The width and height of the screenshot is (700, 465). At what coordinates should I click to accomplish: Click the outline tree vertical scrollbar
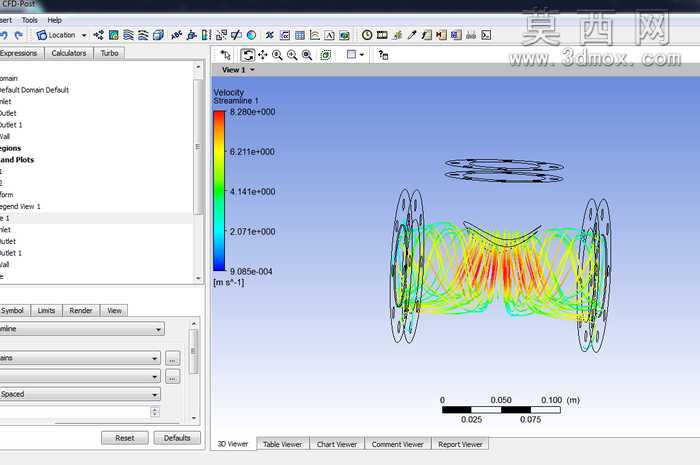[198, 172]
